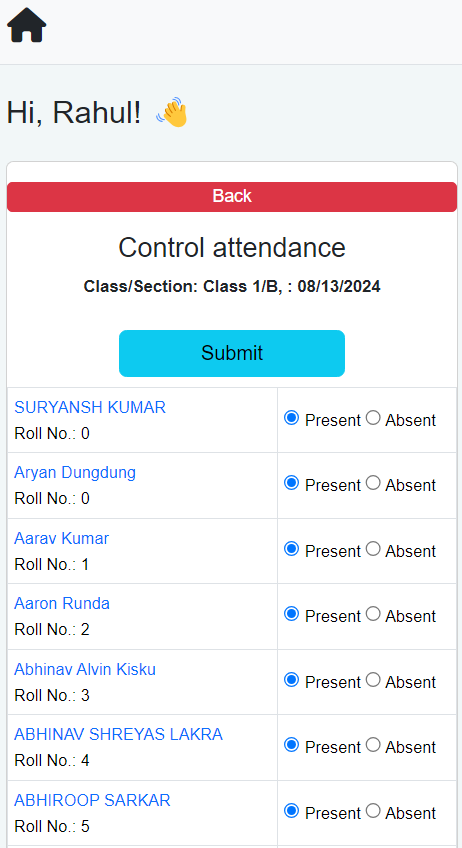Screen dimensions: 462x848
Task: Open Abhinav Alvin Kisku profile link
Action: [x=85, y=670]
